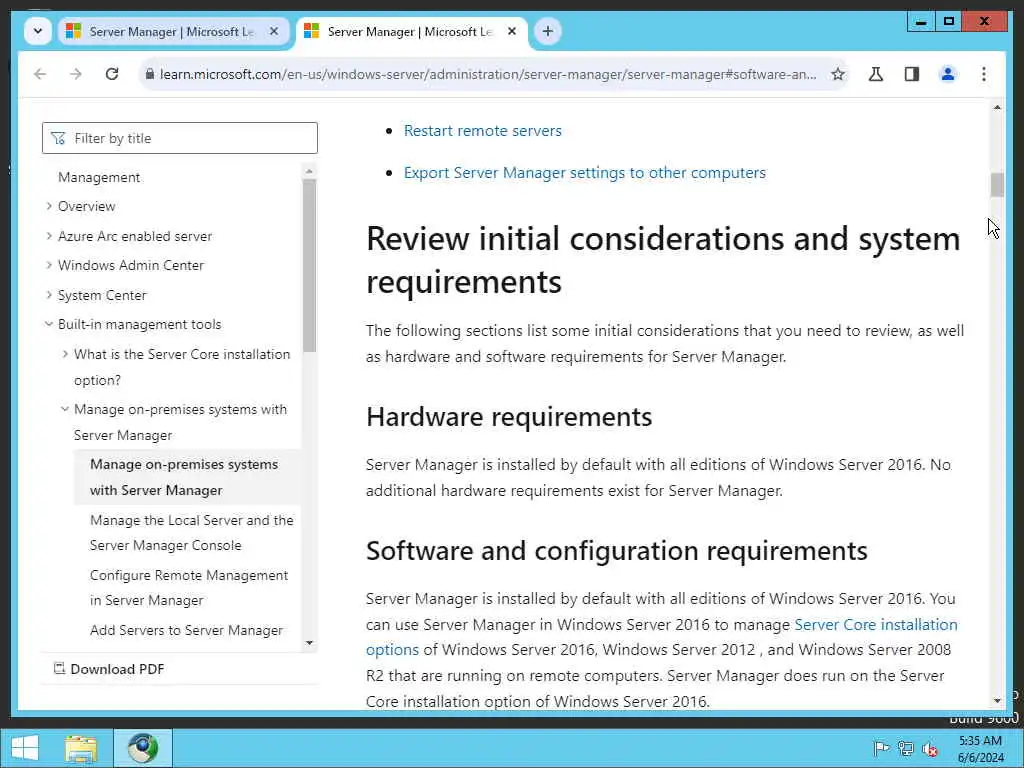Viewport: 1024px width, 768px height.
Task: Collapse Manage on-premises systems with Server Manager parent
Action: click(65, 409)
